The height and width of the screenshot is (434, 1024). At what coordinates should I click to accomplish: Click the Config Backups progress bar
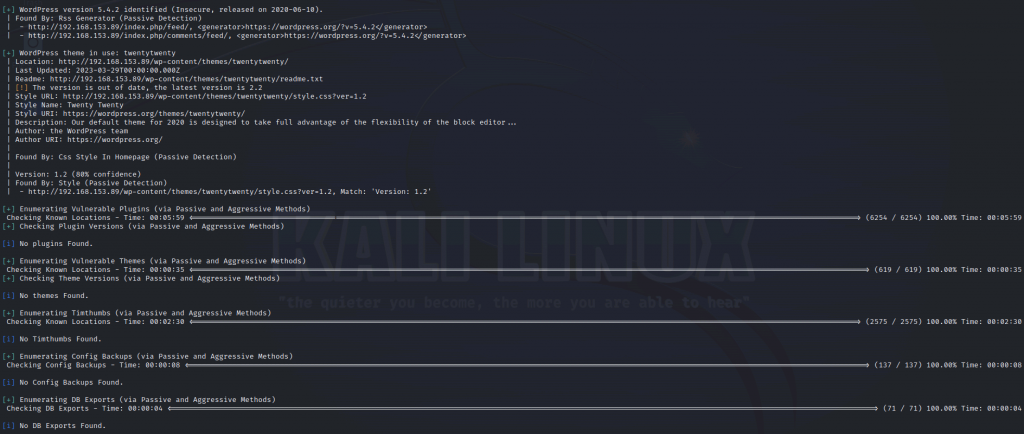[528, 365]
